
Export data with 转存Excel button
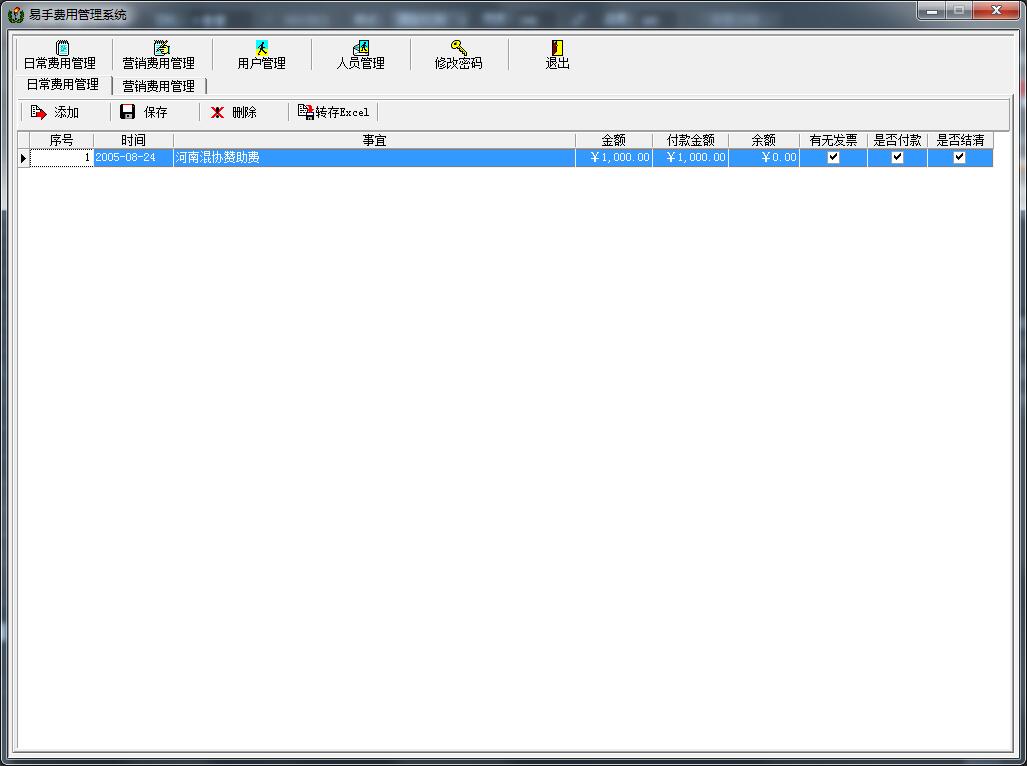(333, 112)
